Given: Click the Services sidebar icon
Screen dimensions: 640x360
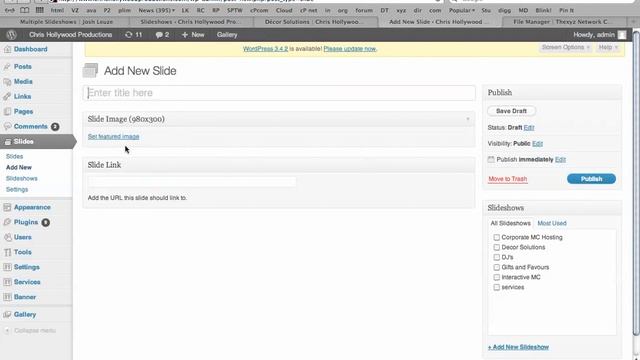Looking at the screenshot, I should (x=7, y=282).
